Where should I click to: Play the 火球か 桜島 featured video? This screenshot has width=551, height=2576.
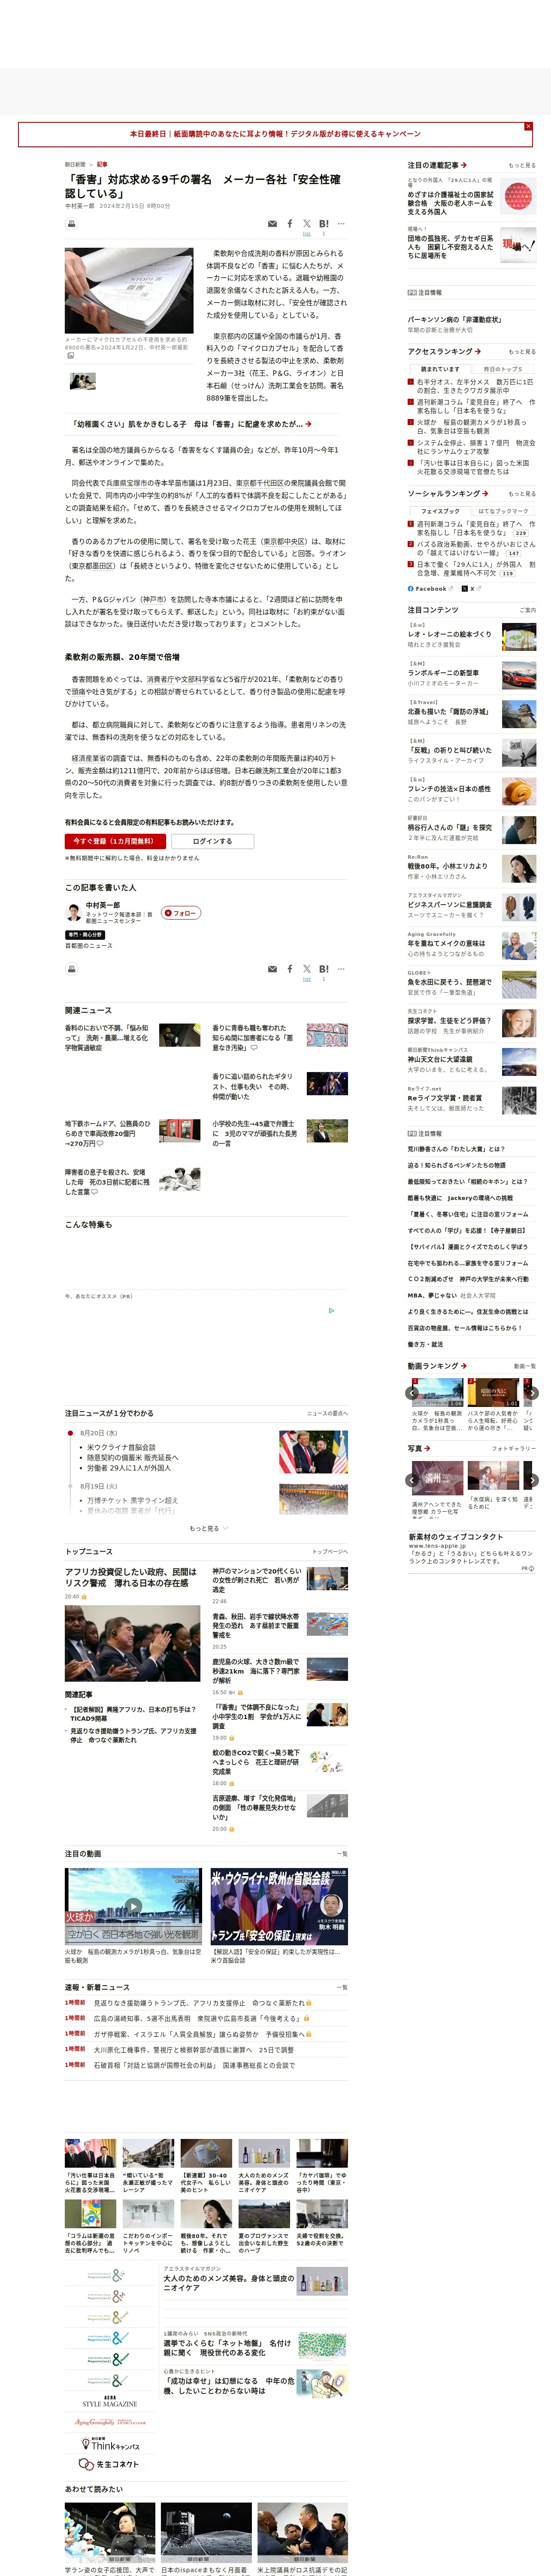click(x=133, y=1906)
